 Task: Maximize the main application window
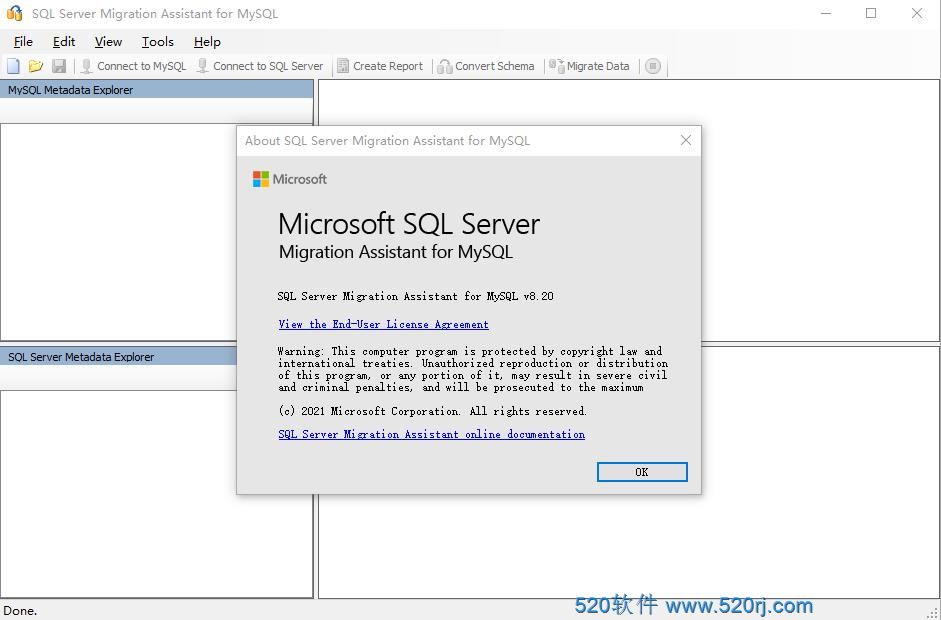pos(871,13)
